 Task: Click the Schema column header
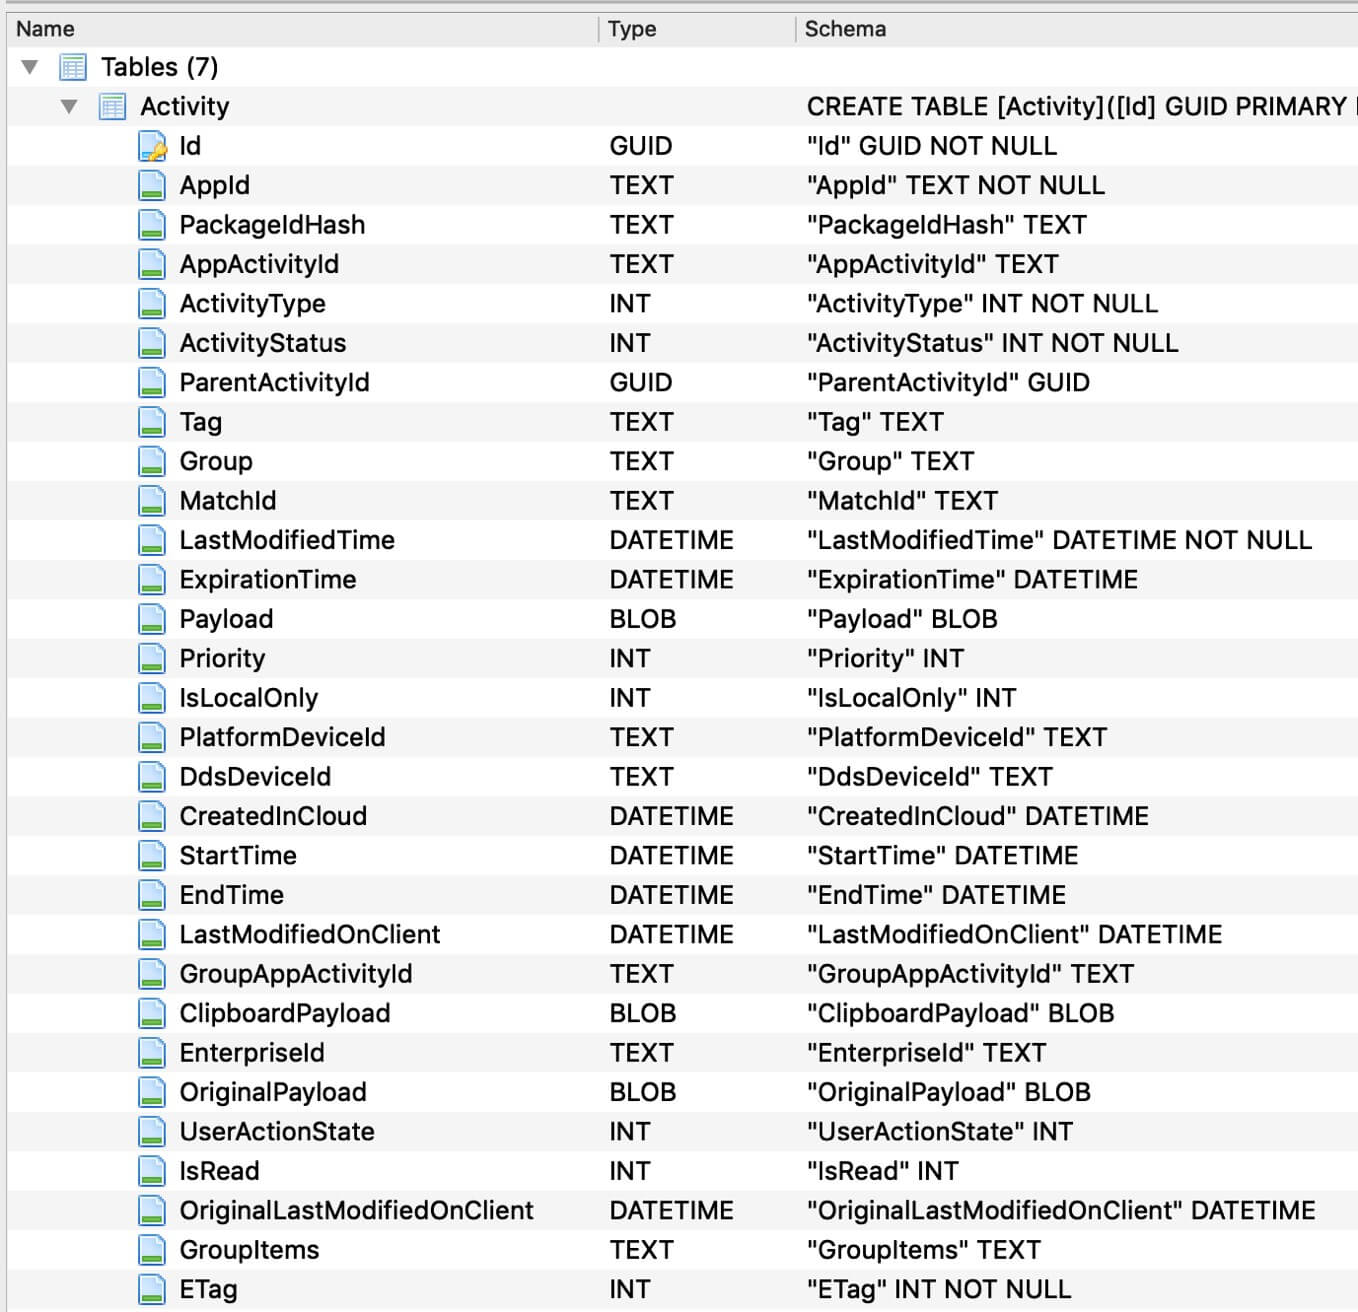(845, 29)
